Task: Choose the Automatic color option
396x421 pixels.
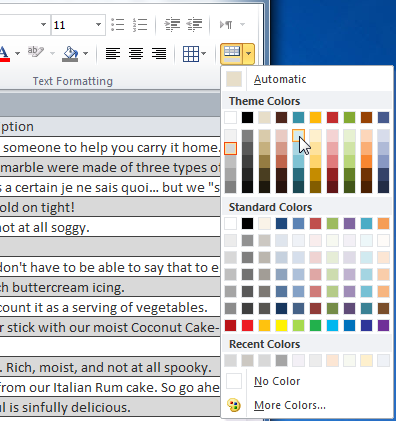Action: pyautogui.click(x=307, y=79)
